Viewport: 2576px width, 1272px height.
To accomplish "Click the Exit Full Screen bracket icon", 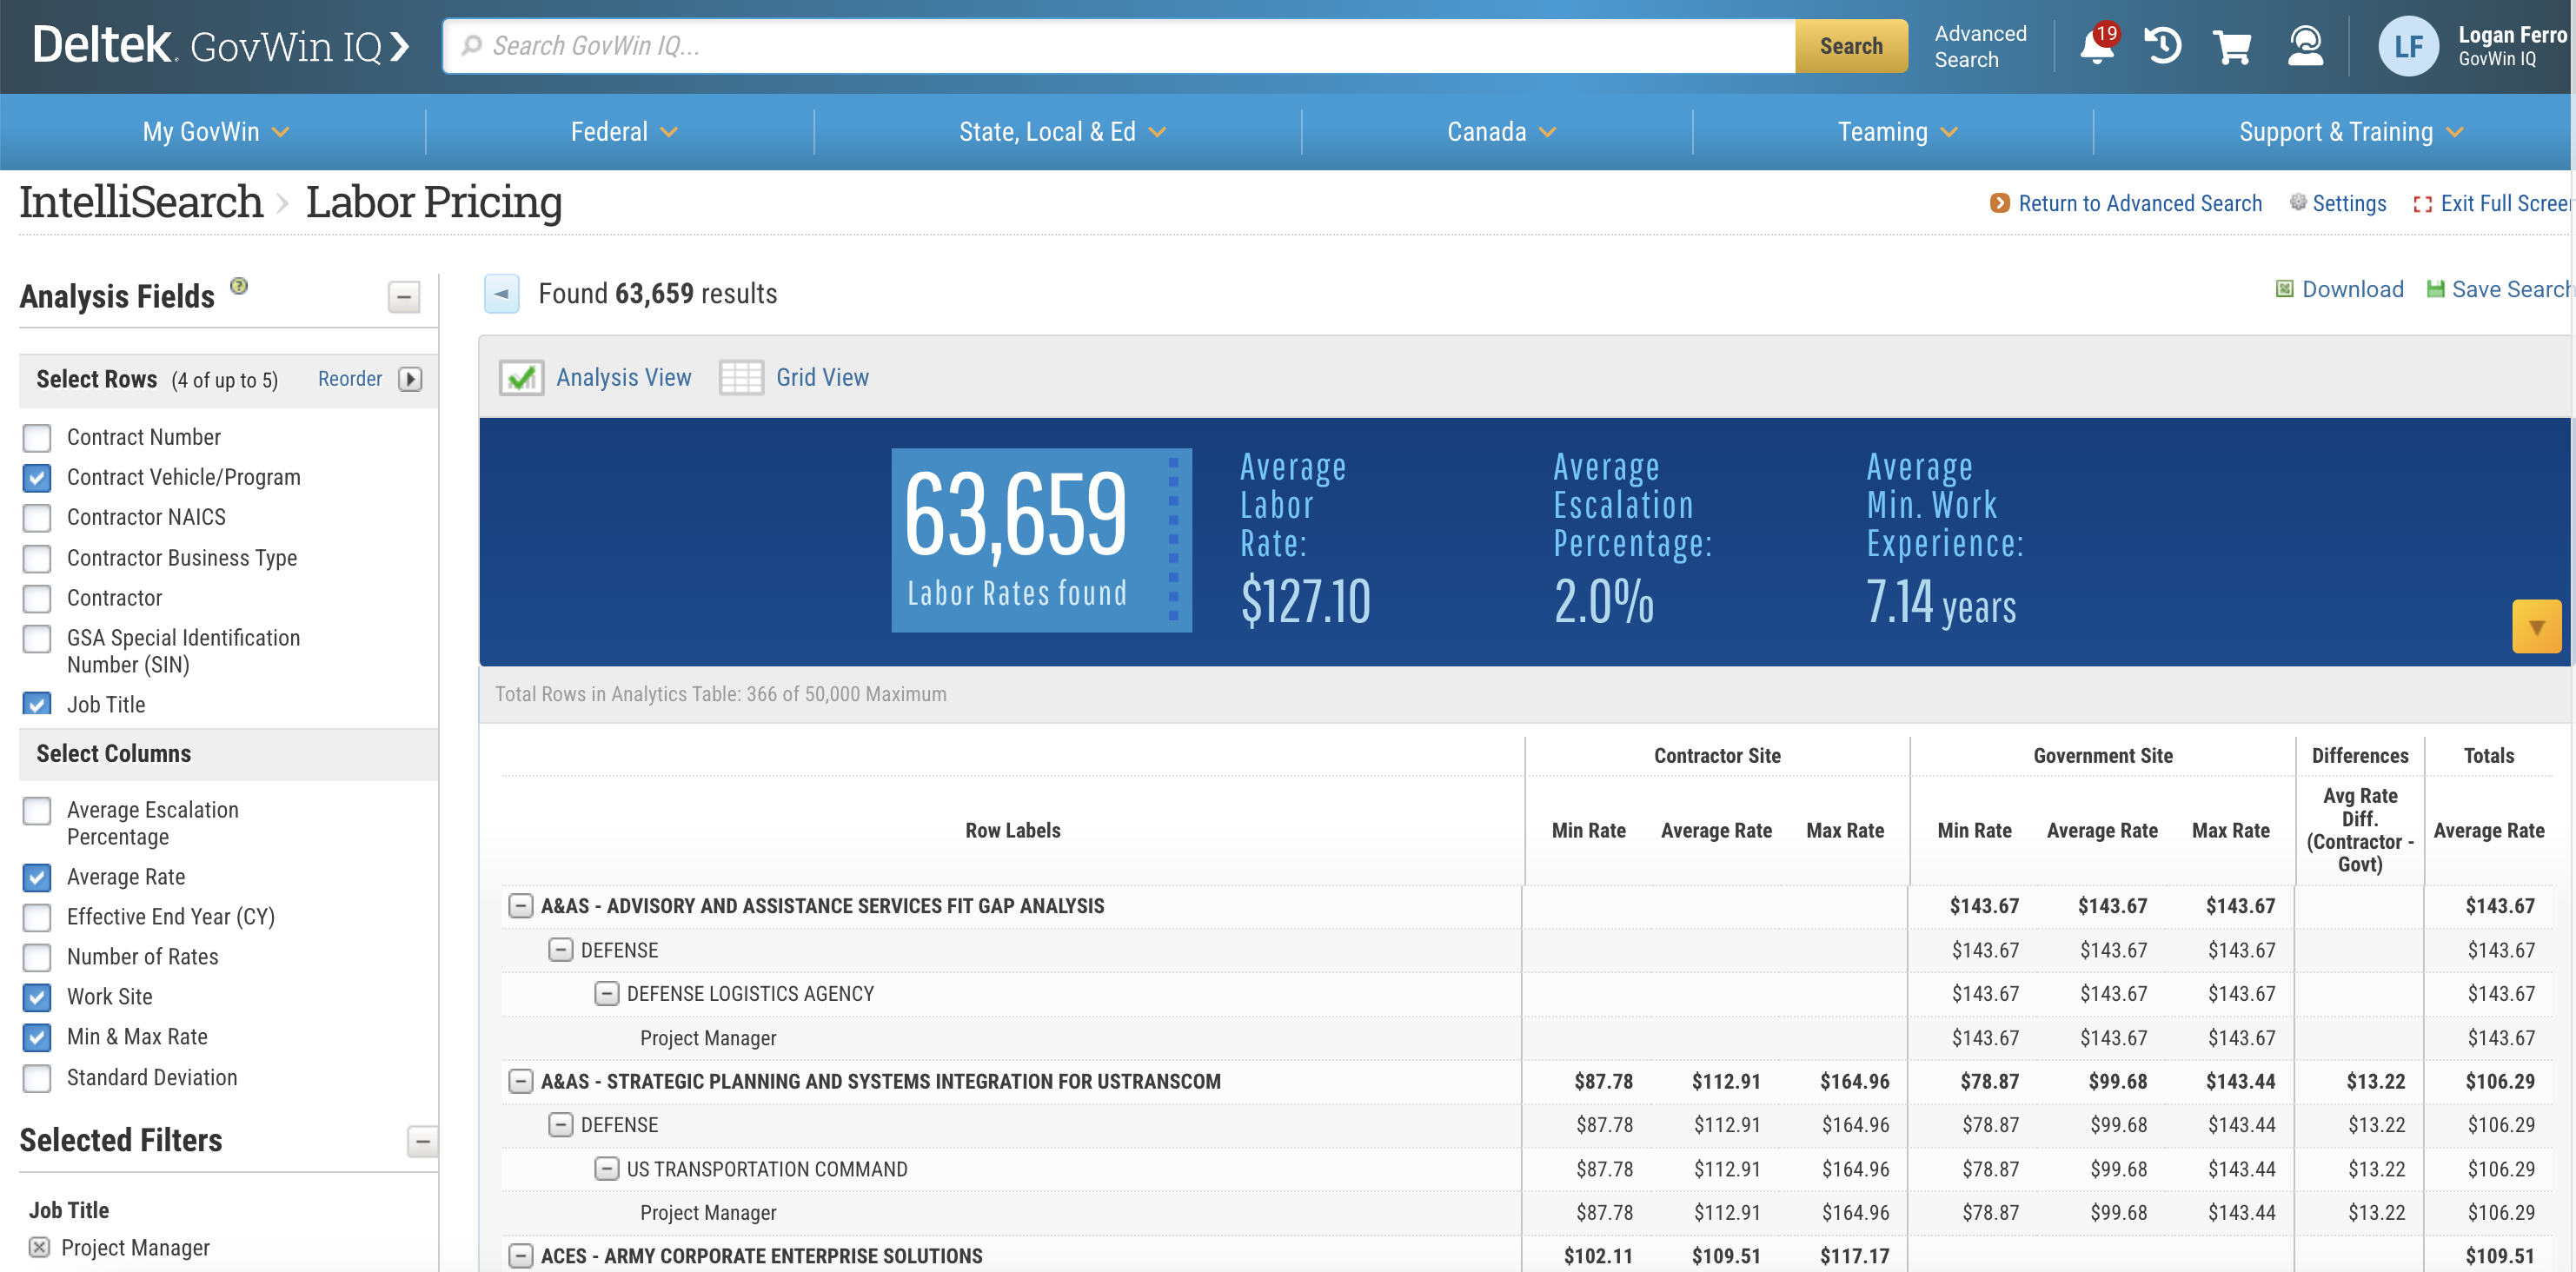I will pyautogui.click(x=2422, y=204).
